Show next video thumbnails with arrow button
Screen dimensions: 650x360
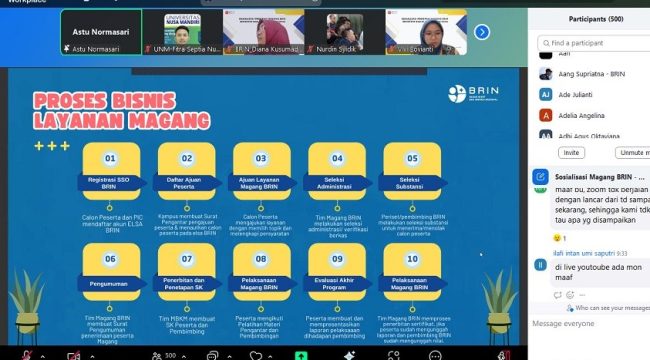[482, 32]
